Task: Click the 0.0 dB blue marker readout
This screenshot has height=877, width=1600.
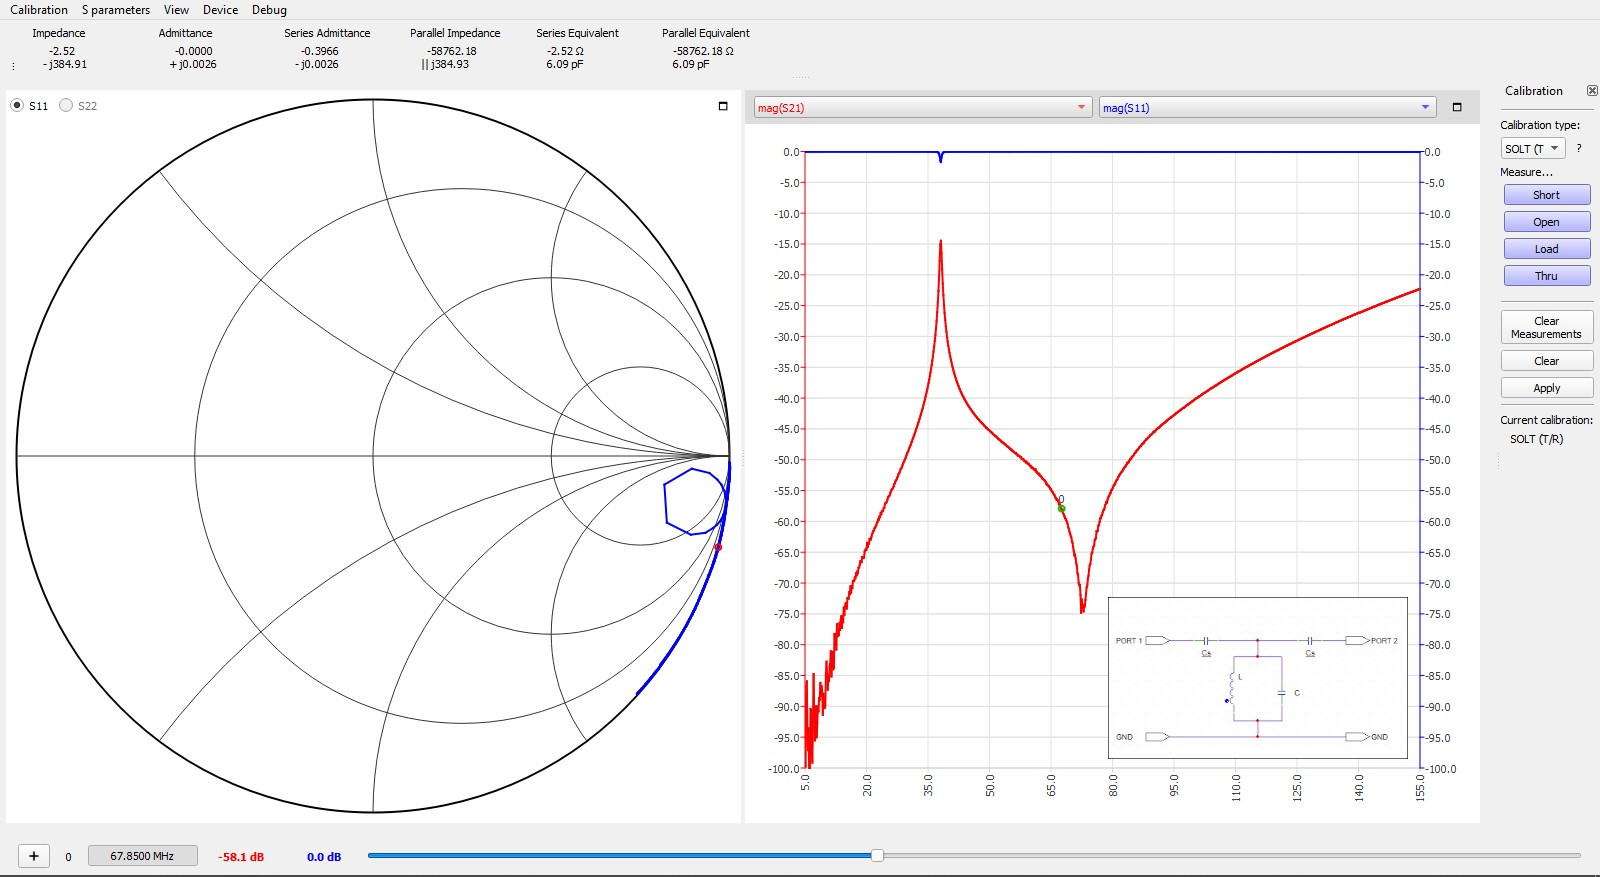Action: [x=324, y=857]
